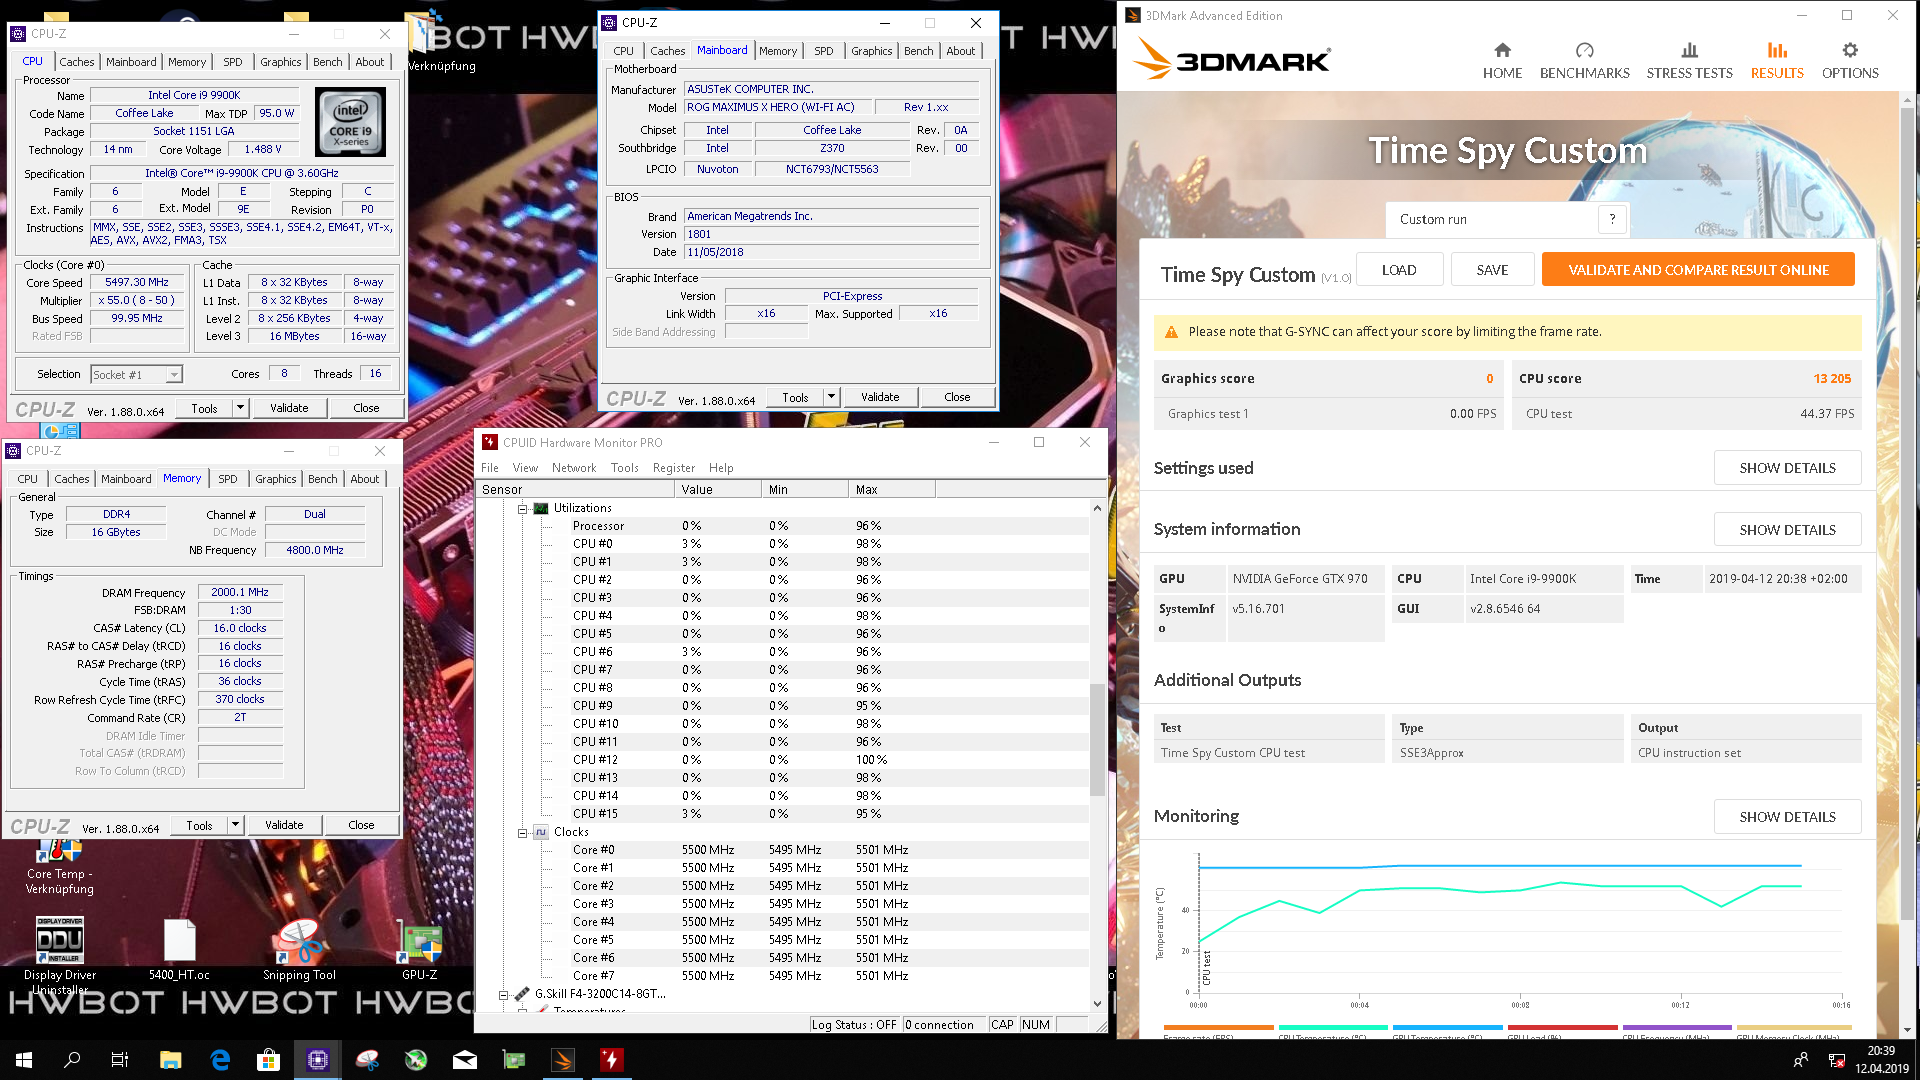Click the G.Skill memory module icon in HWMonitor
Screen dimensions: 1920x1080
(x=521, y=994)
